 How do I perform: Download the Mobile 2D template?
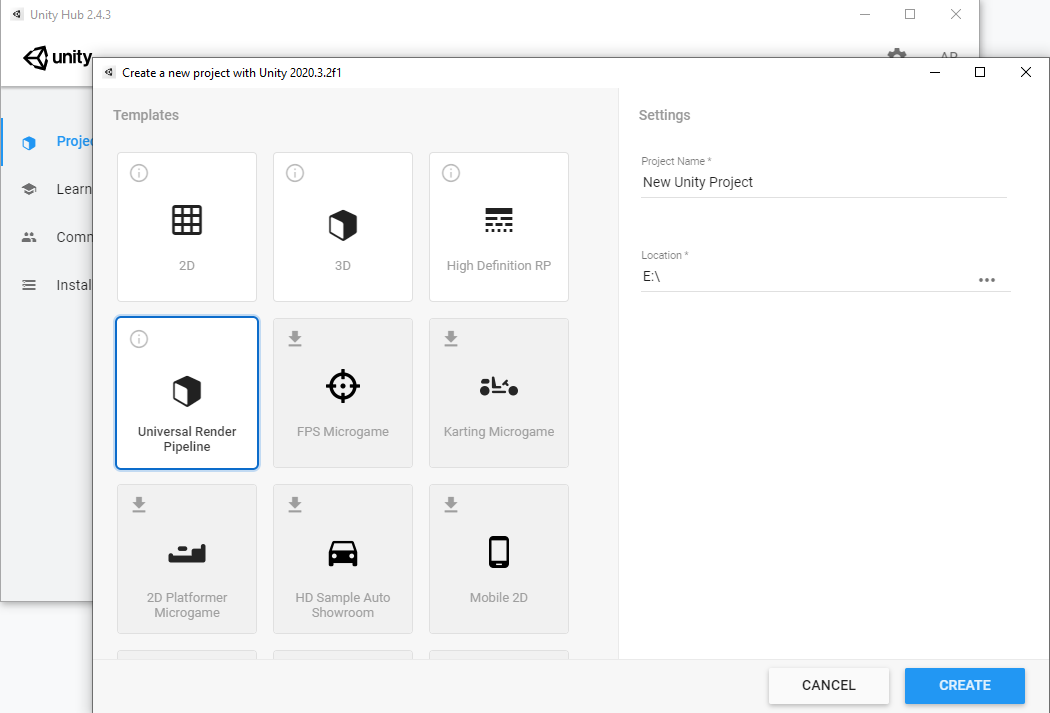point(451,505)
